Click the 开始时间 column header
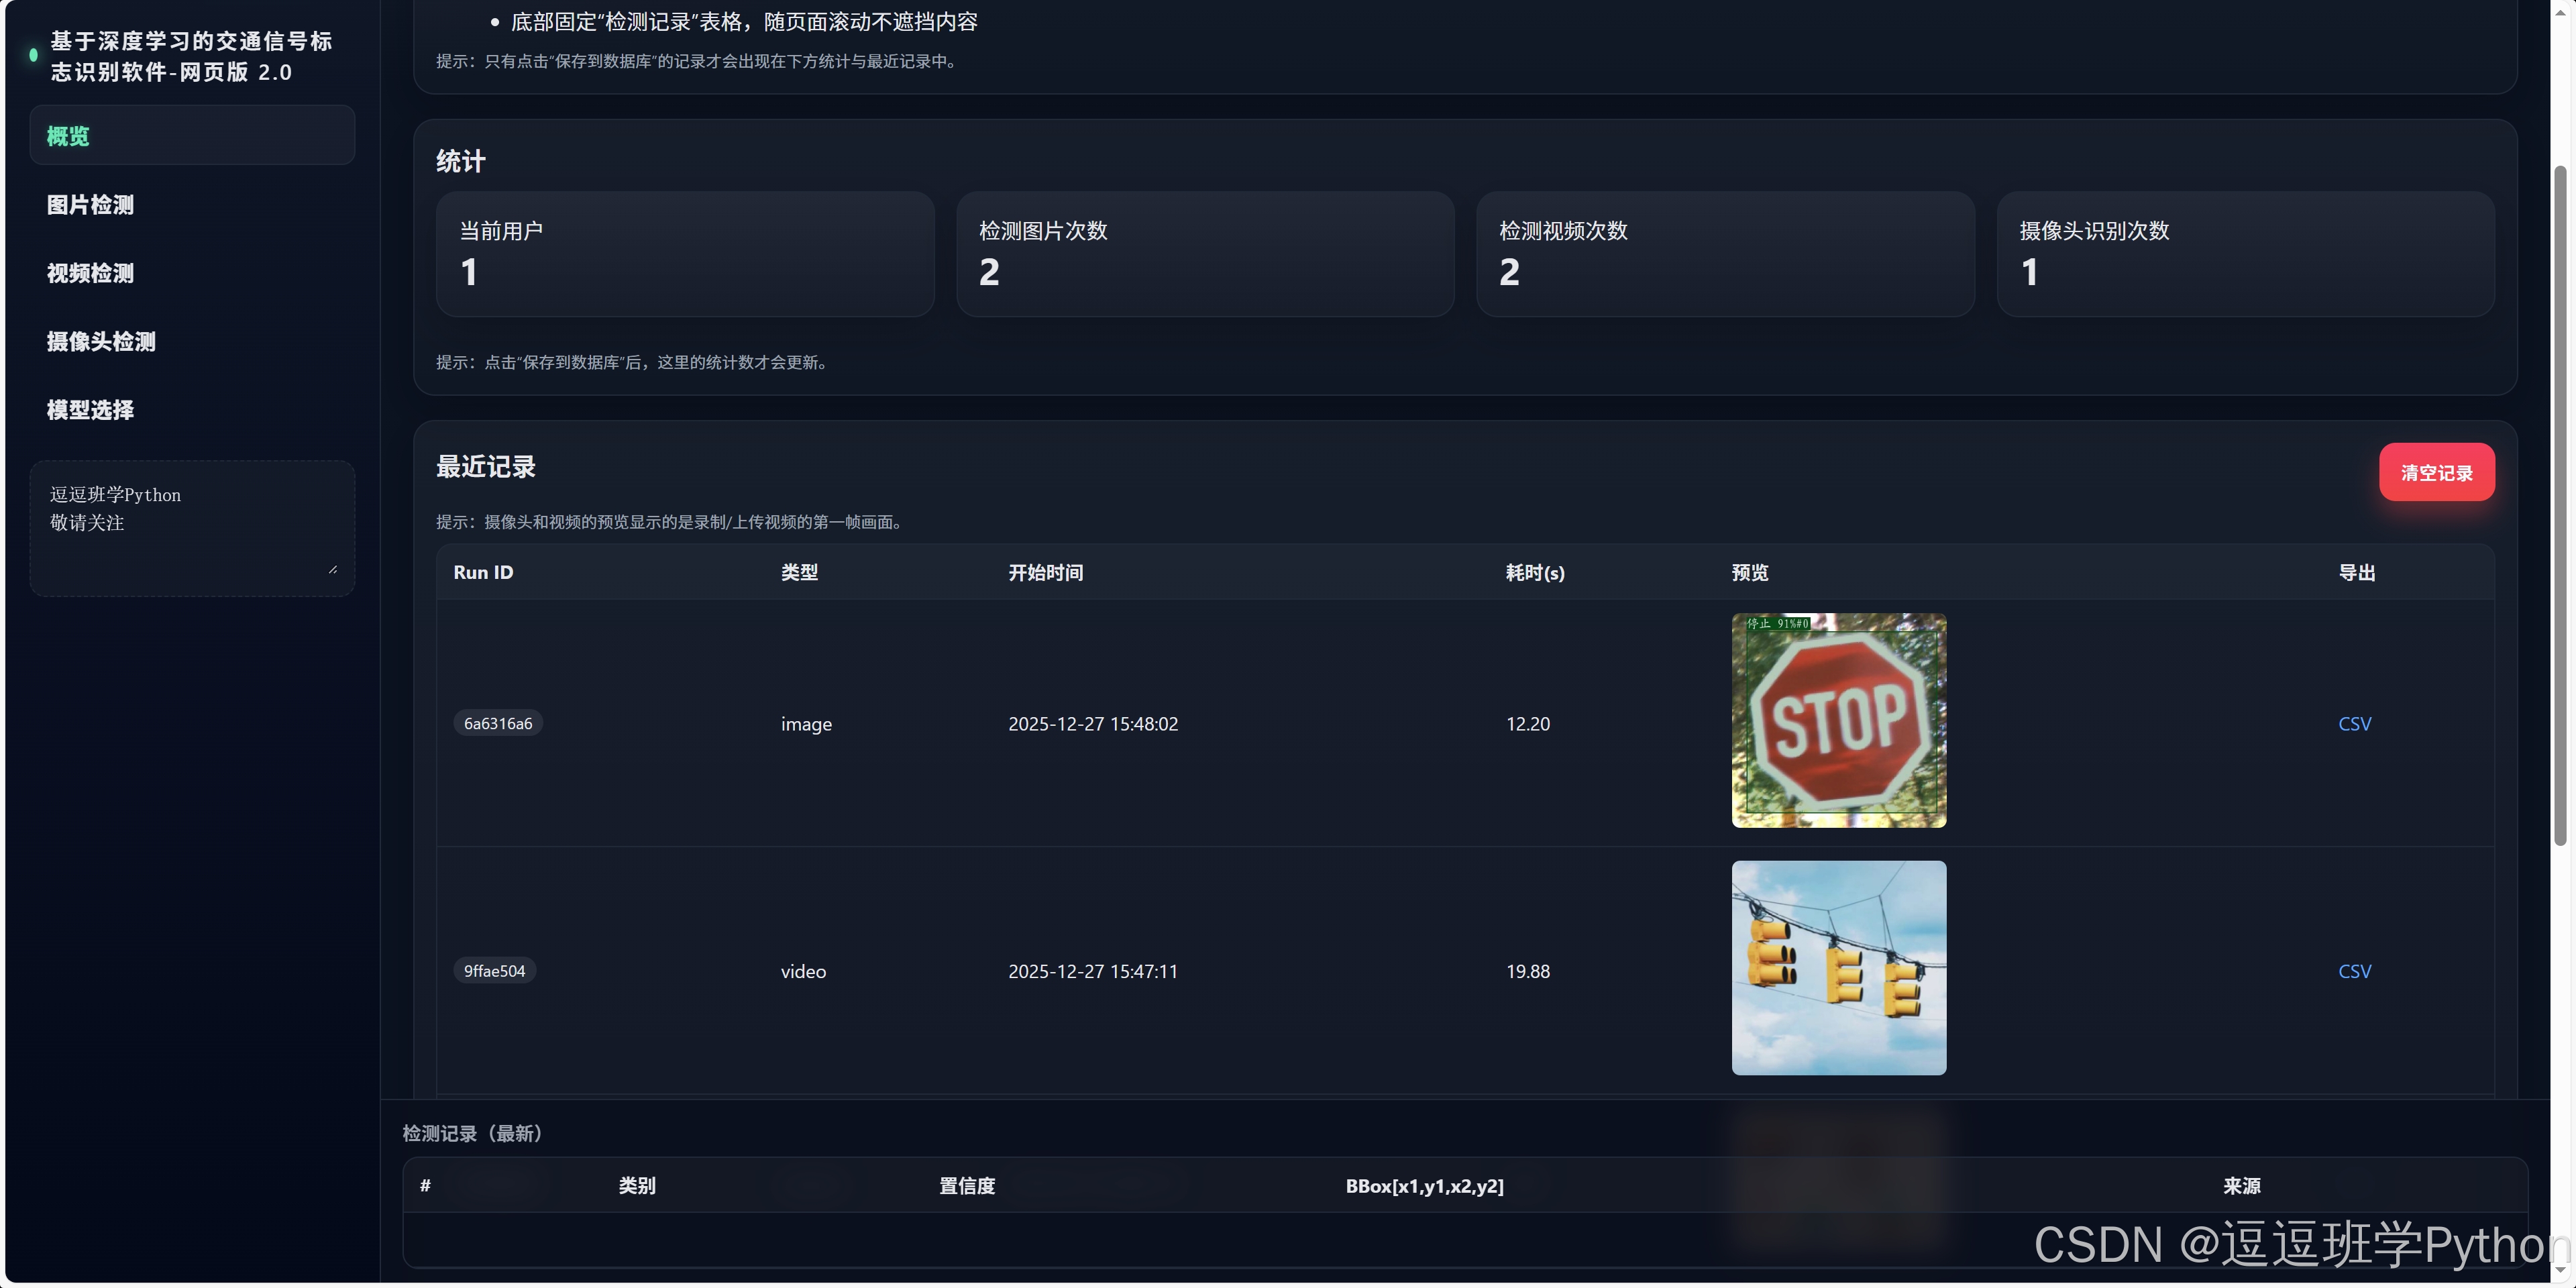This screenshot has width=2576, height=1288. 1045,573
